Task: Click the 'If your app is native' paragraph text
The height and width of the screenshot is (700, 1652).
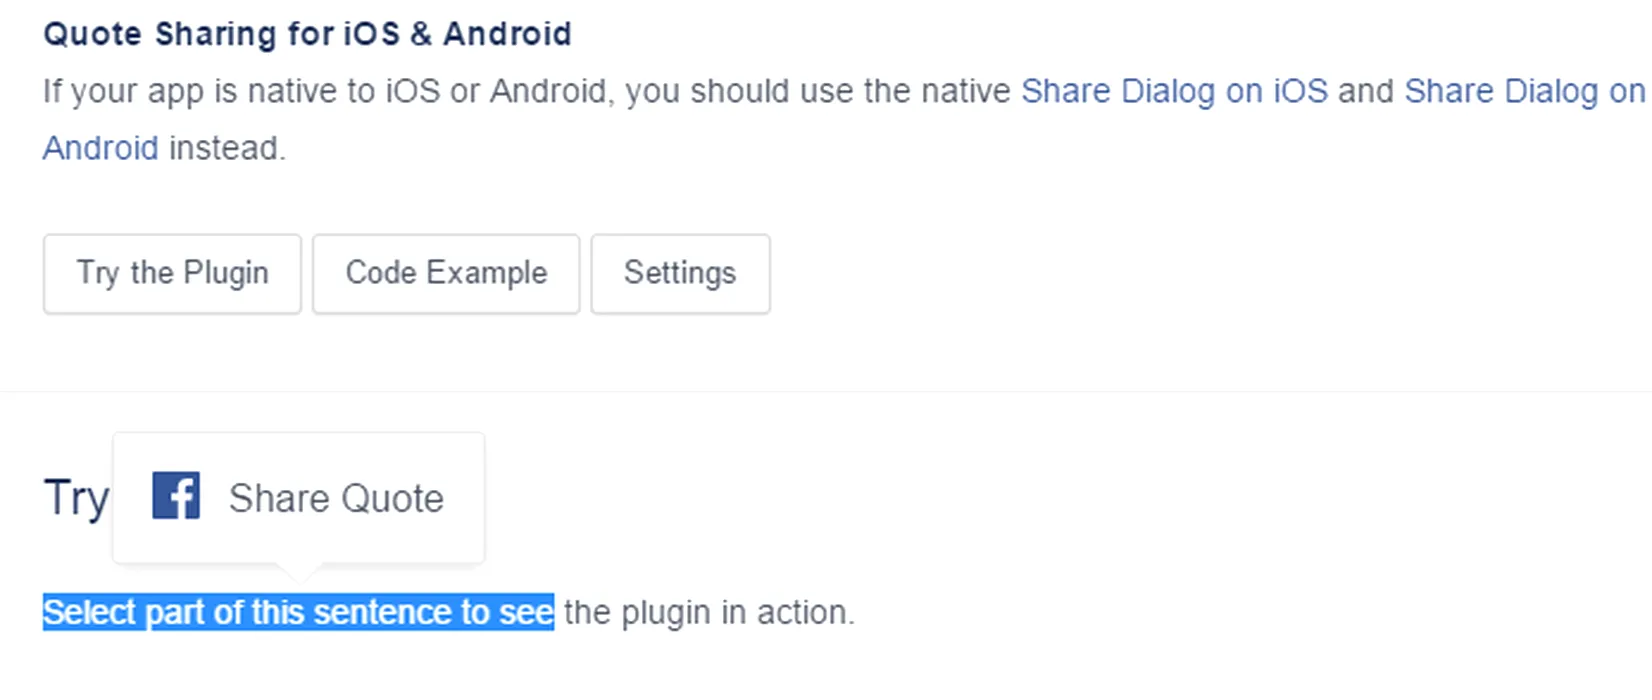Action: [x=526, y=91]
